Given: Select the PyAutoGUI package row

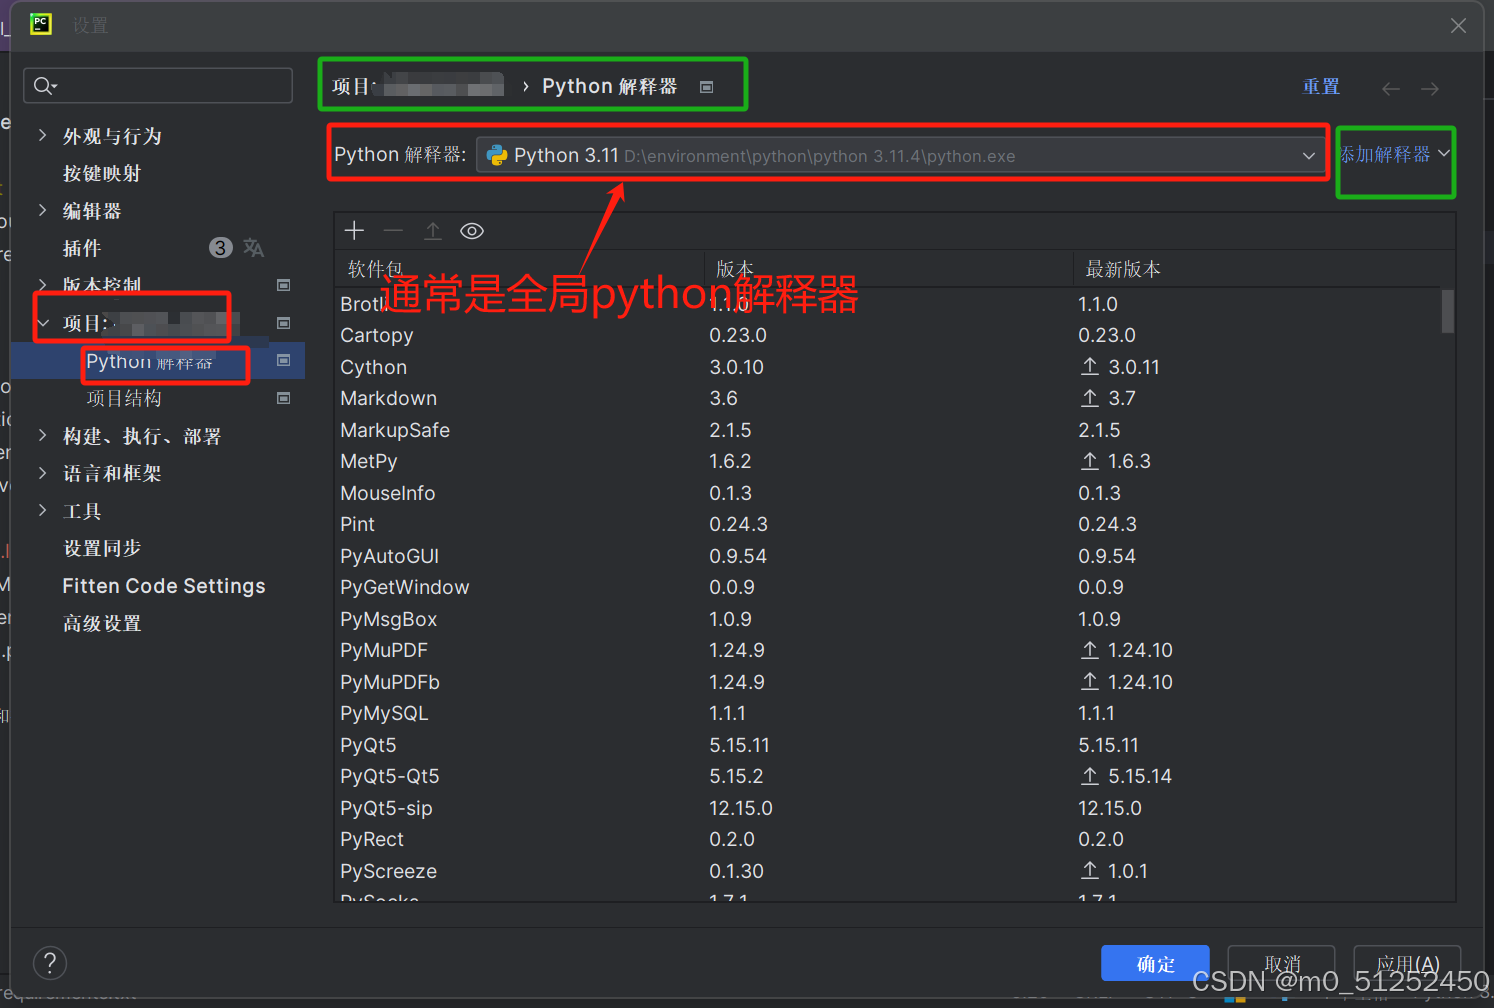Looking at the screenshot, I should pos(888,556).
